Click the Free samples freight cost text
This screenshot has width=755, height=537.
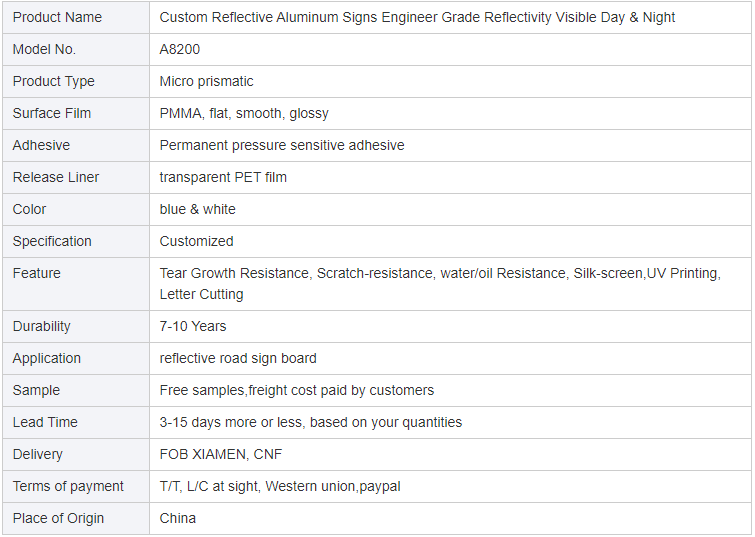[x=297, y=390]
